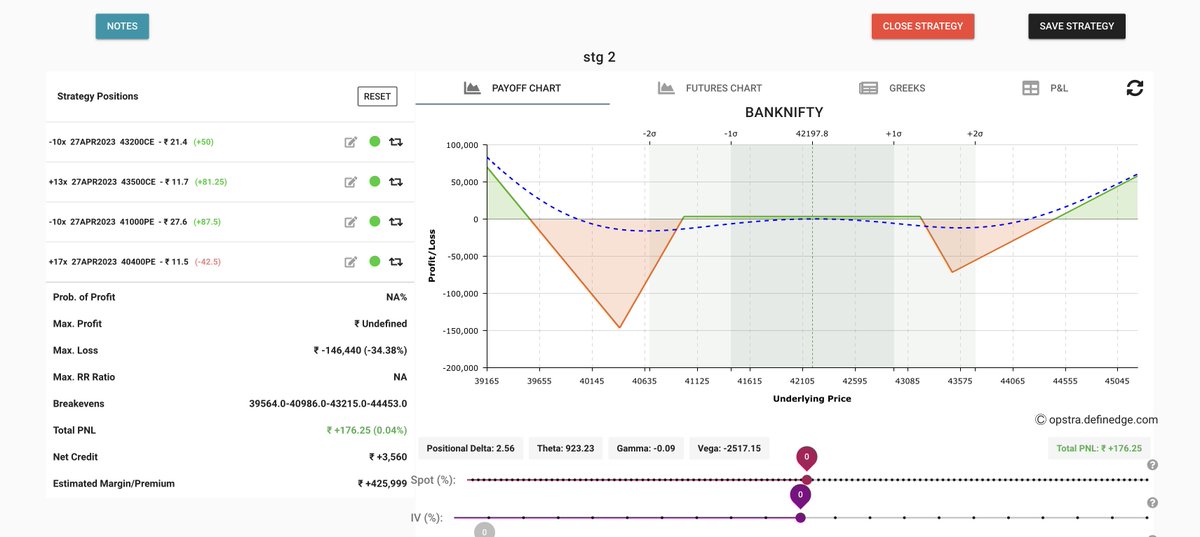This screenshot has width=1200, height=537.
Task: Save the strategy
Action: click(1077, 26)
